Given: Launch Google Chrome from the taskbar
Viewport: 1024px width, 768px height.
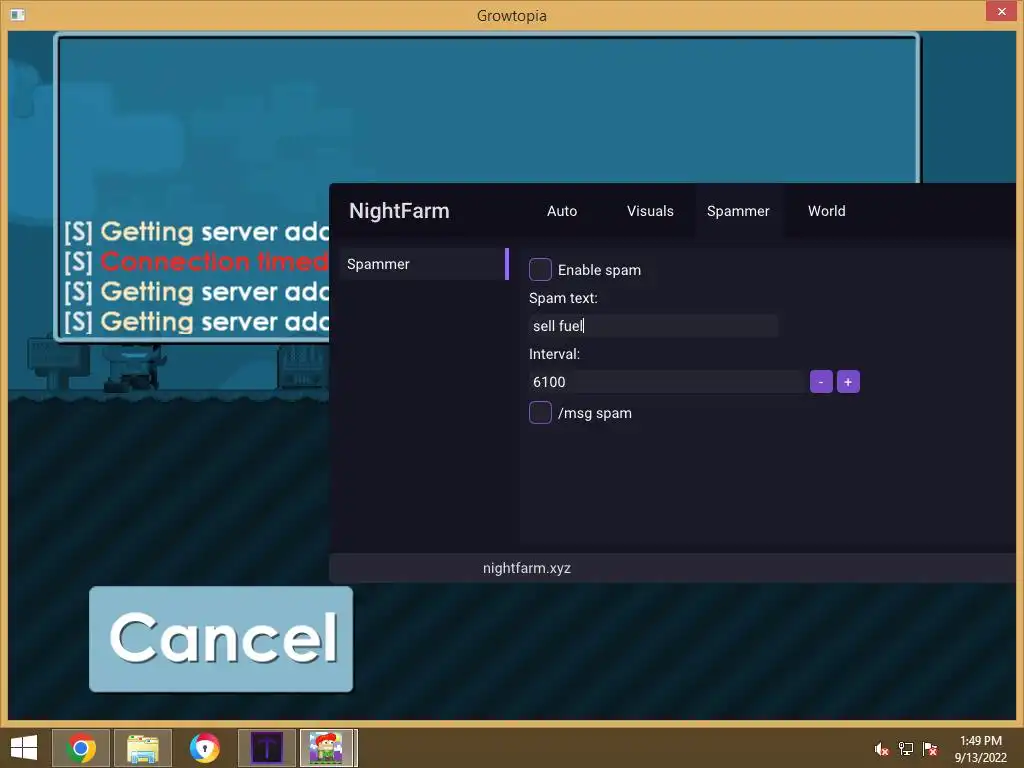Looking at the screenshot, I should click(80, 748).
